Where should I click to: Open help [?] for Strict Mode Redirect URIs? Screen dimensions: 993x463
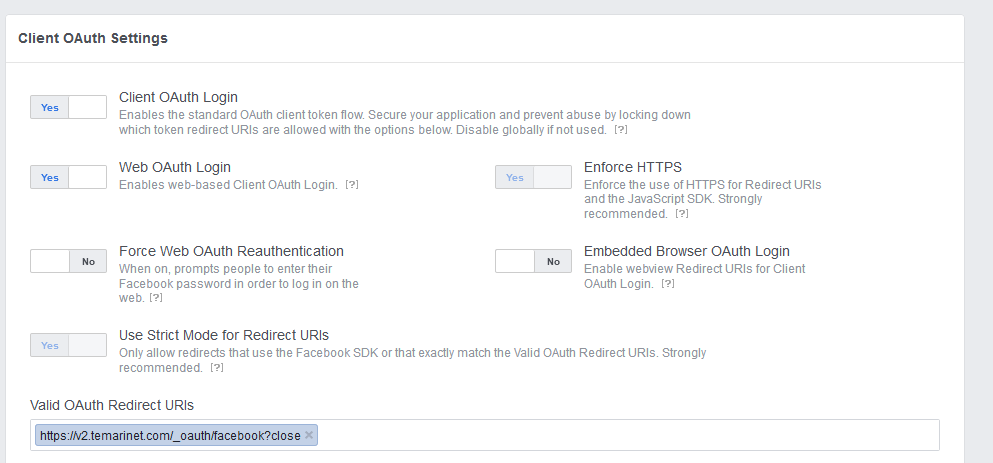click(x=216, y=368)
